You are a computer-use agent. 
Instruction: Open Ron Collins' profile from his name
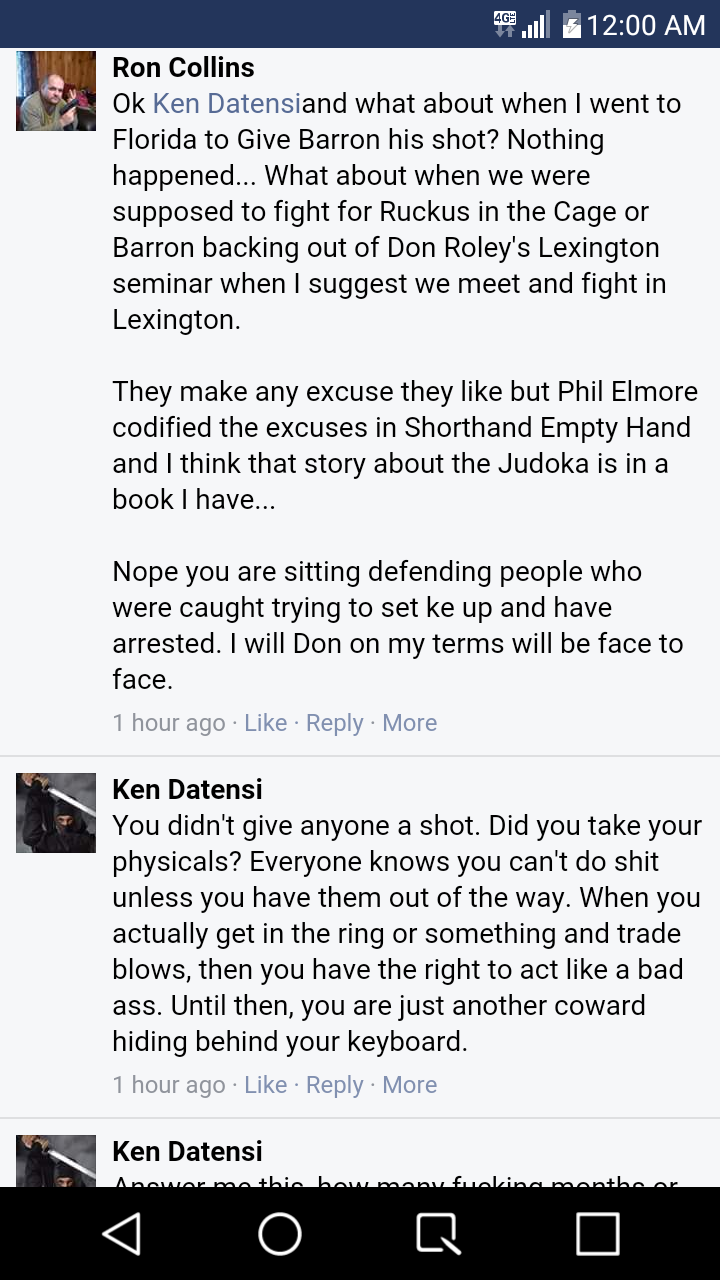(183, 68)
